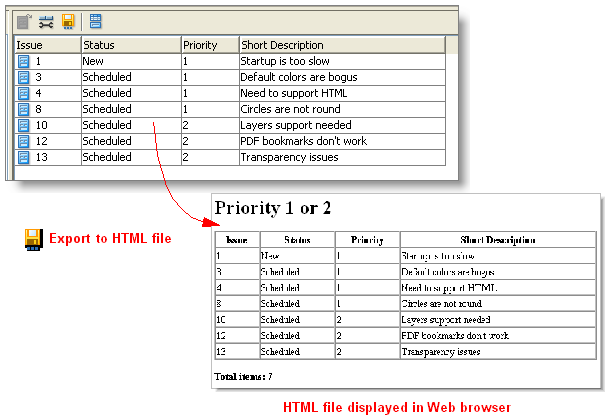Select the 'Startup is too slow' row

pos(285,62)
